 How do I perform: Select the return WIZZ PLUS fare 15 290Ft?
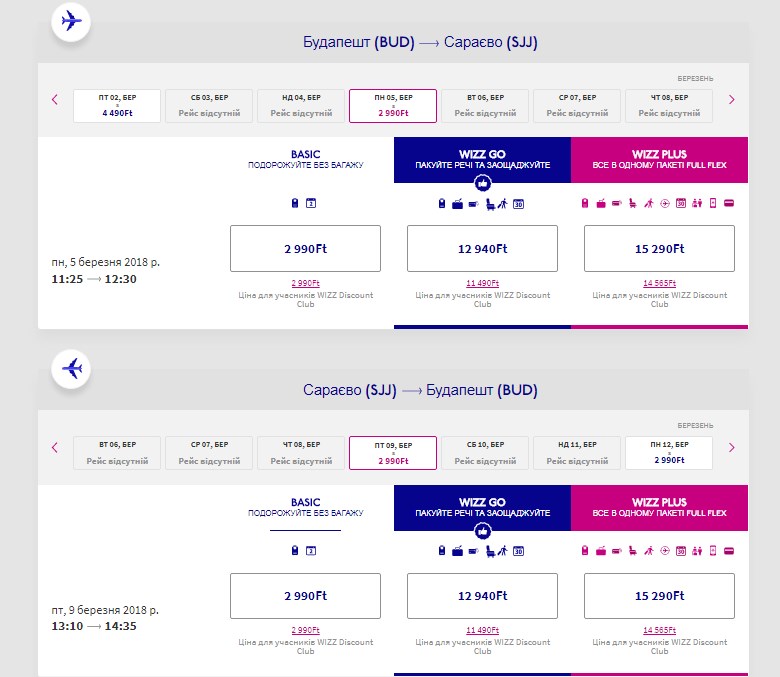[x=659, y=596]
